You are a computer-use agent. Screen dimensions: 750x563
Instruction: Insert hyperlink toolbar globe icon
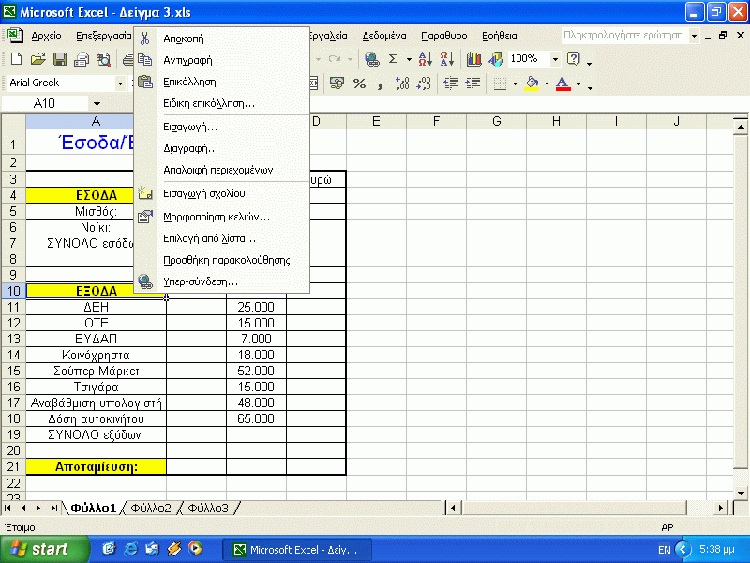click(x=372, y=59)
